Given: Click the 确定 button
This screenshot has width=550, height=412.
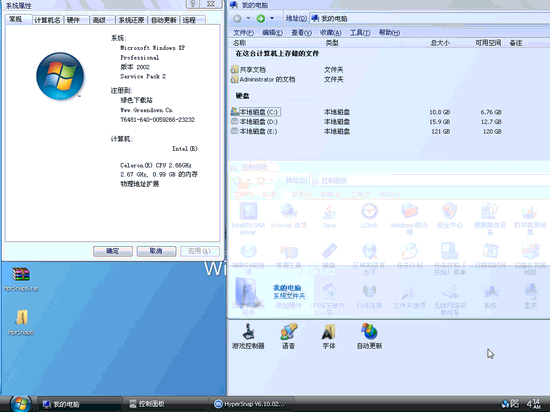Looking at the screenshot, I should [113, 251].
